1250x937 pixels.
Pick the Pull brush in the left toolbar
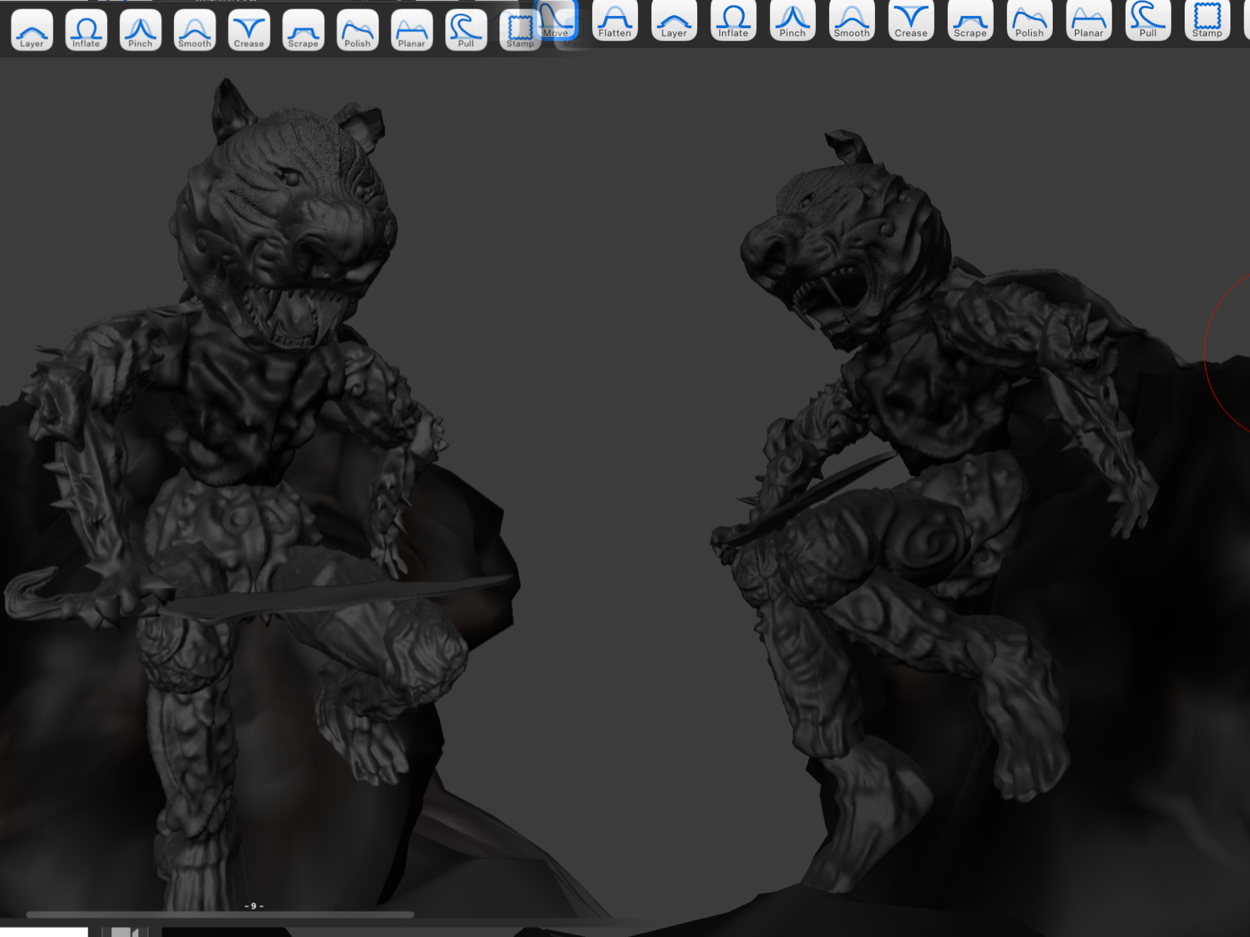(465, 30)
